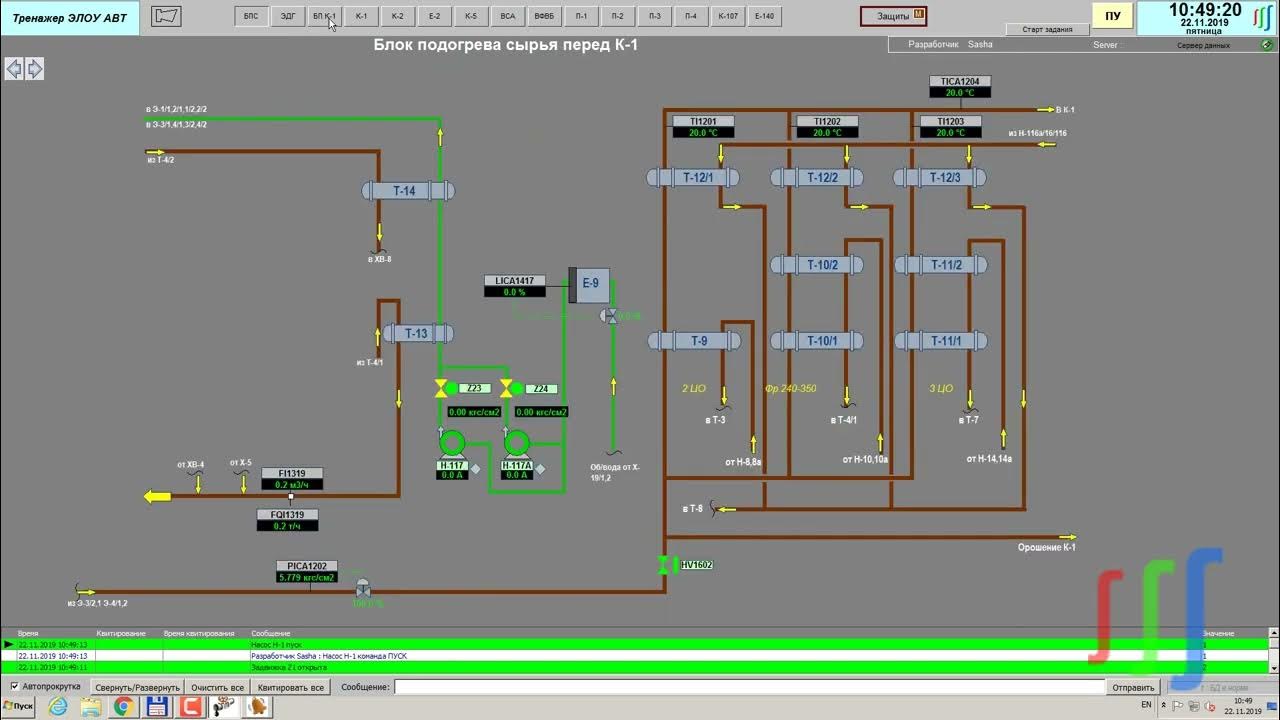Viewport: 1280px width, 720px height.
Task: Switch to the ЭДГ screen tab
Action: coord(288,16)
